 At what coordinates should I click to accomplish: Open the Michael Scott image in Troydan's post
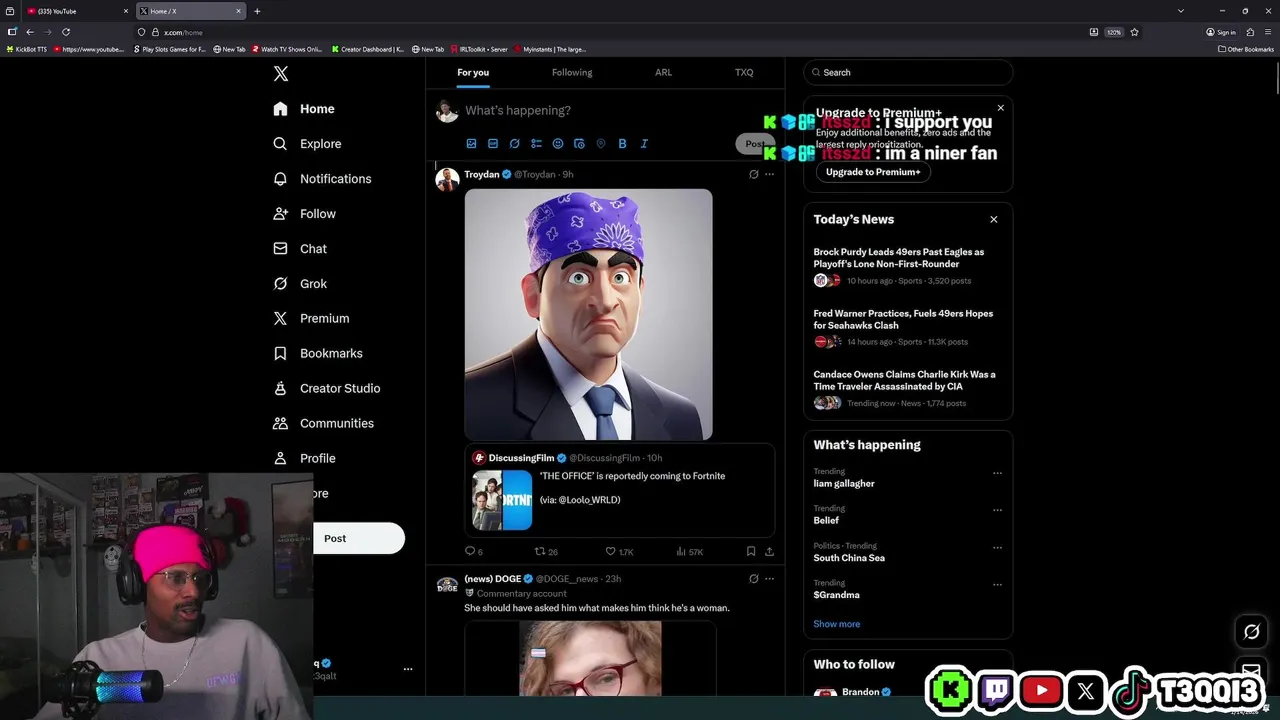tap(588, 314)
